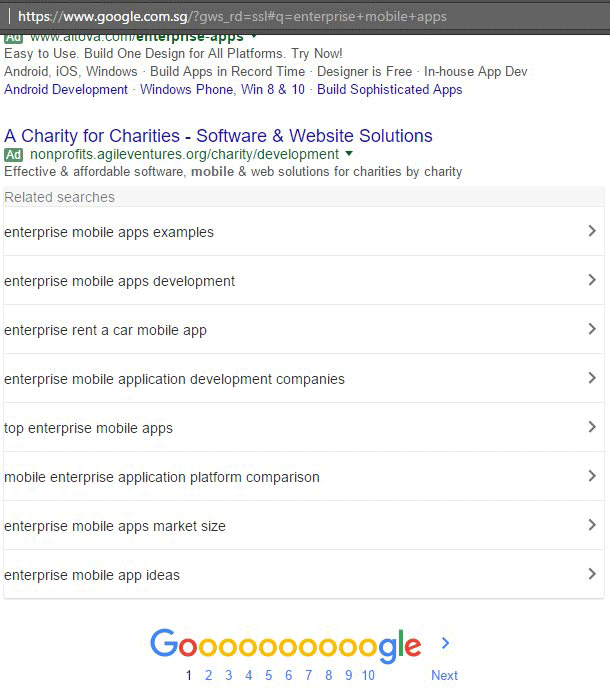The height and width of the screenshot is (693, 610).
Task: Click the chevron next to 'enterprise mobile app ideas'
Action: click(592, 574)
